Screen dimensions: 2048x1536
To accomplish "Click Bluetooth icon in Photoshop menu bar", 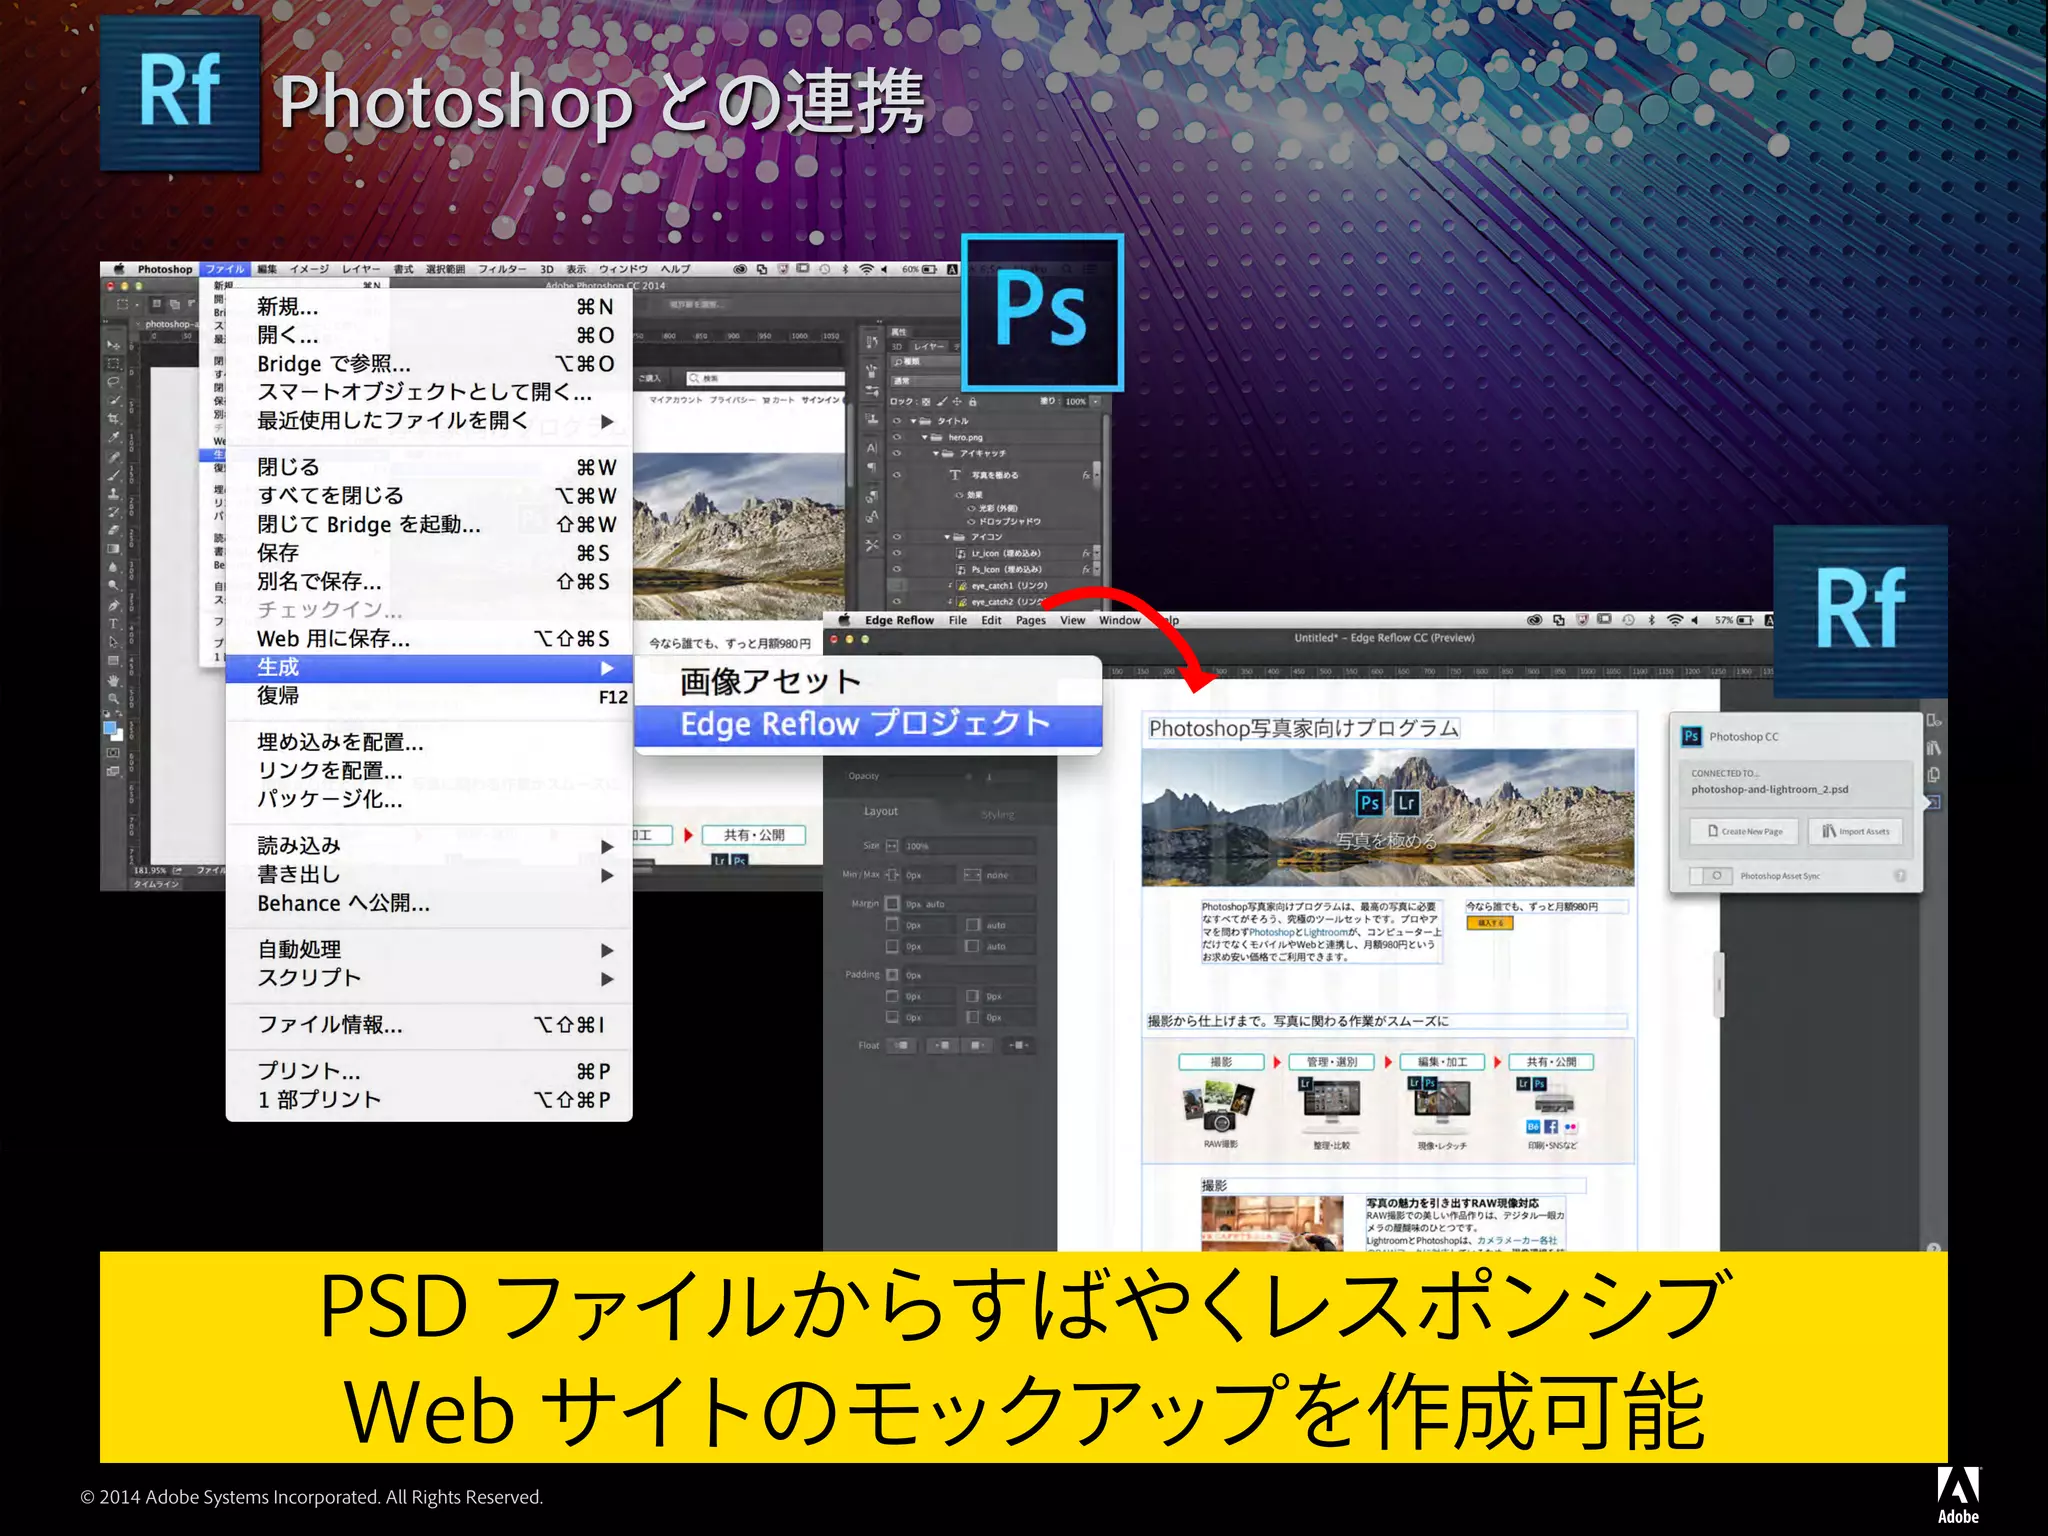I will [845, 269].
